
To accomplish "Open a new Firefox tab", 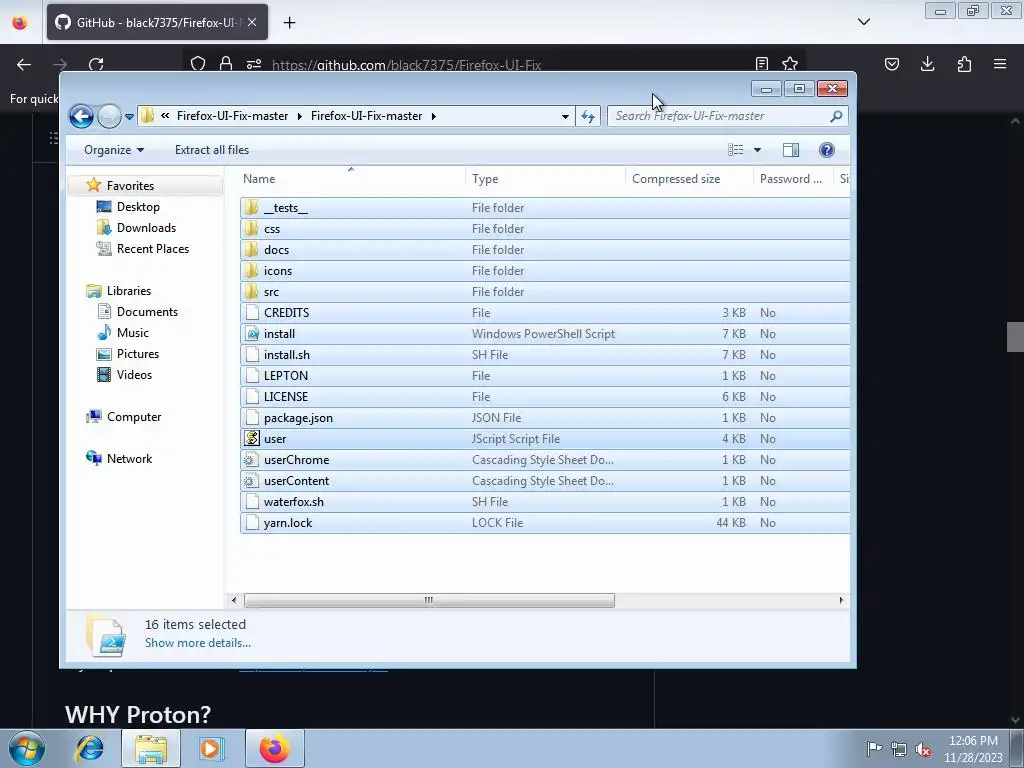I will click(x=289, y=22).
